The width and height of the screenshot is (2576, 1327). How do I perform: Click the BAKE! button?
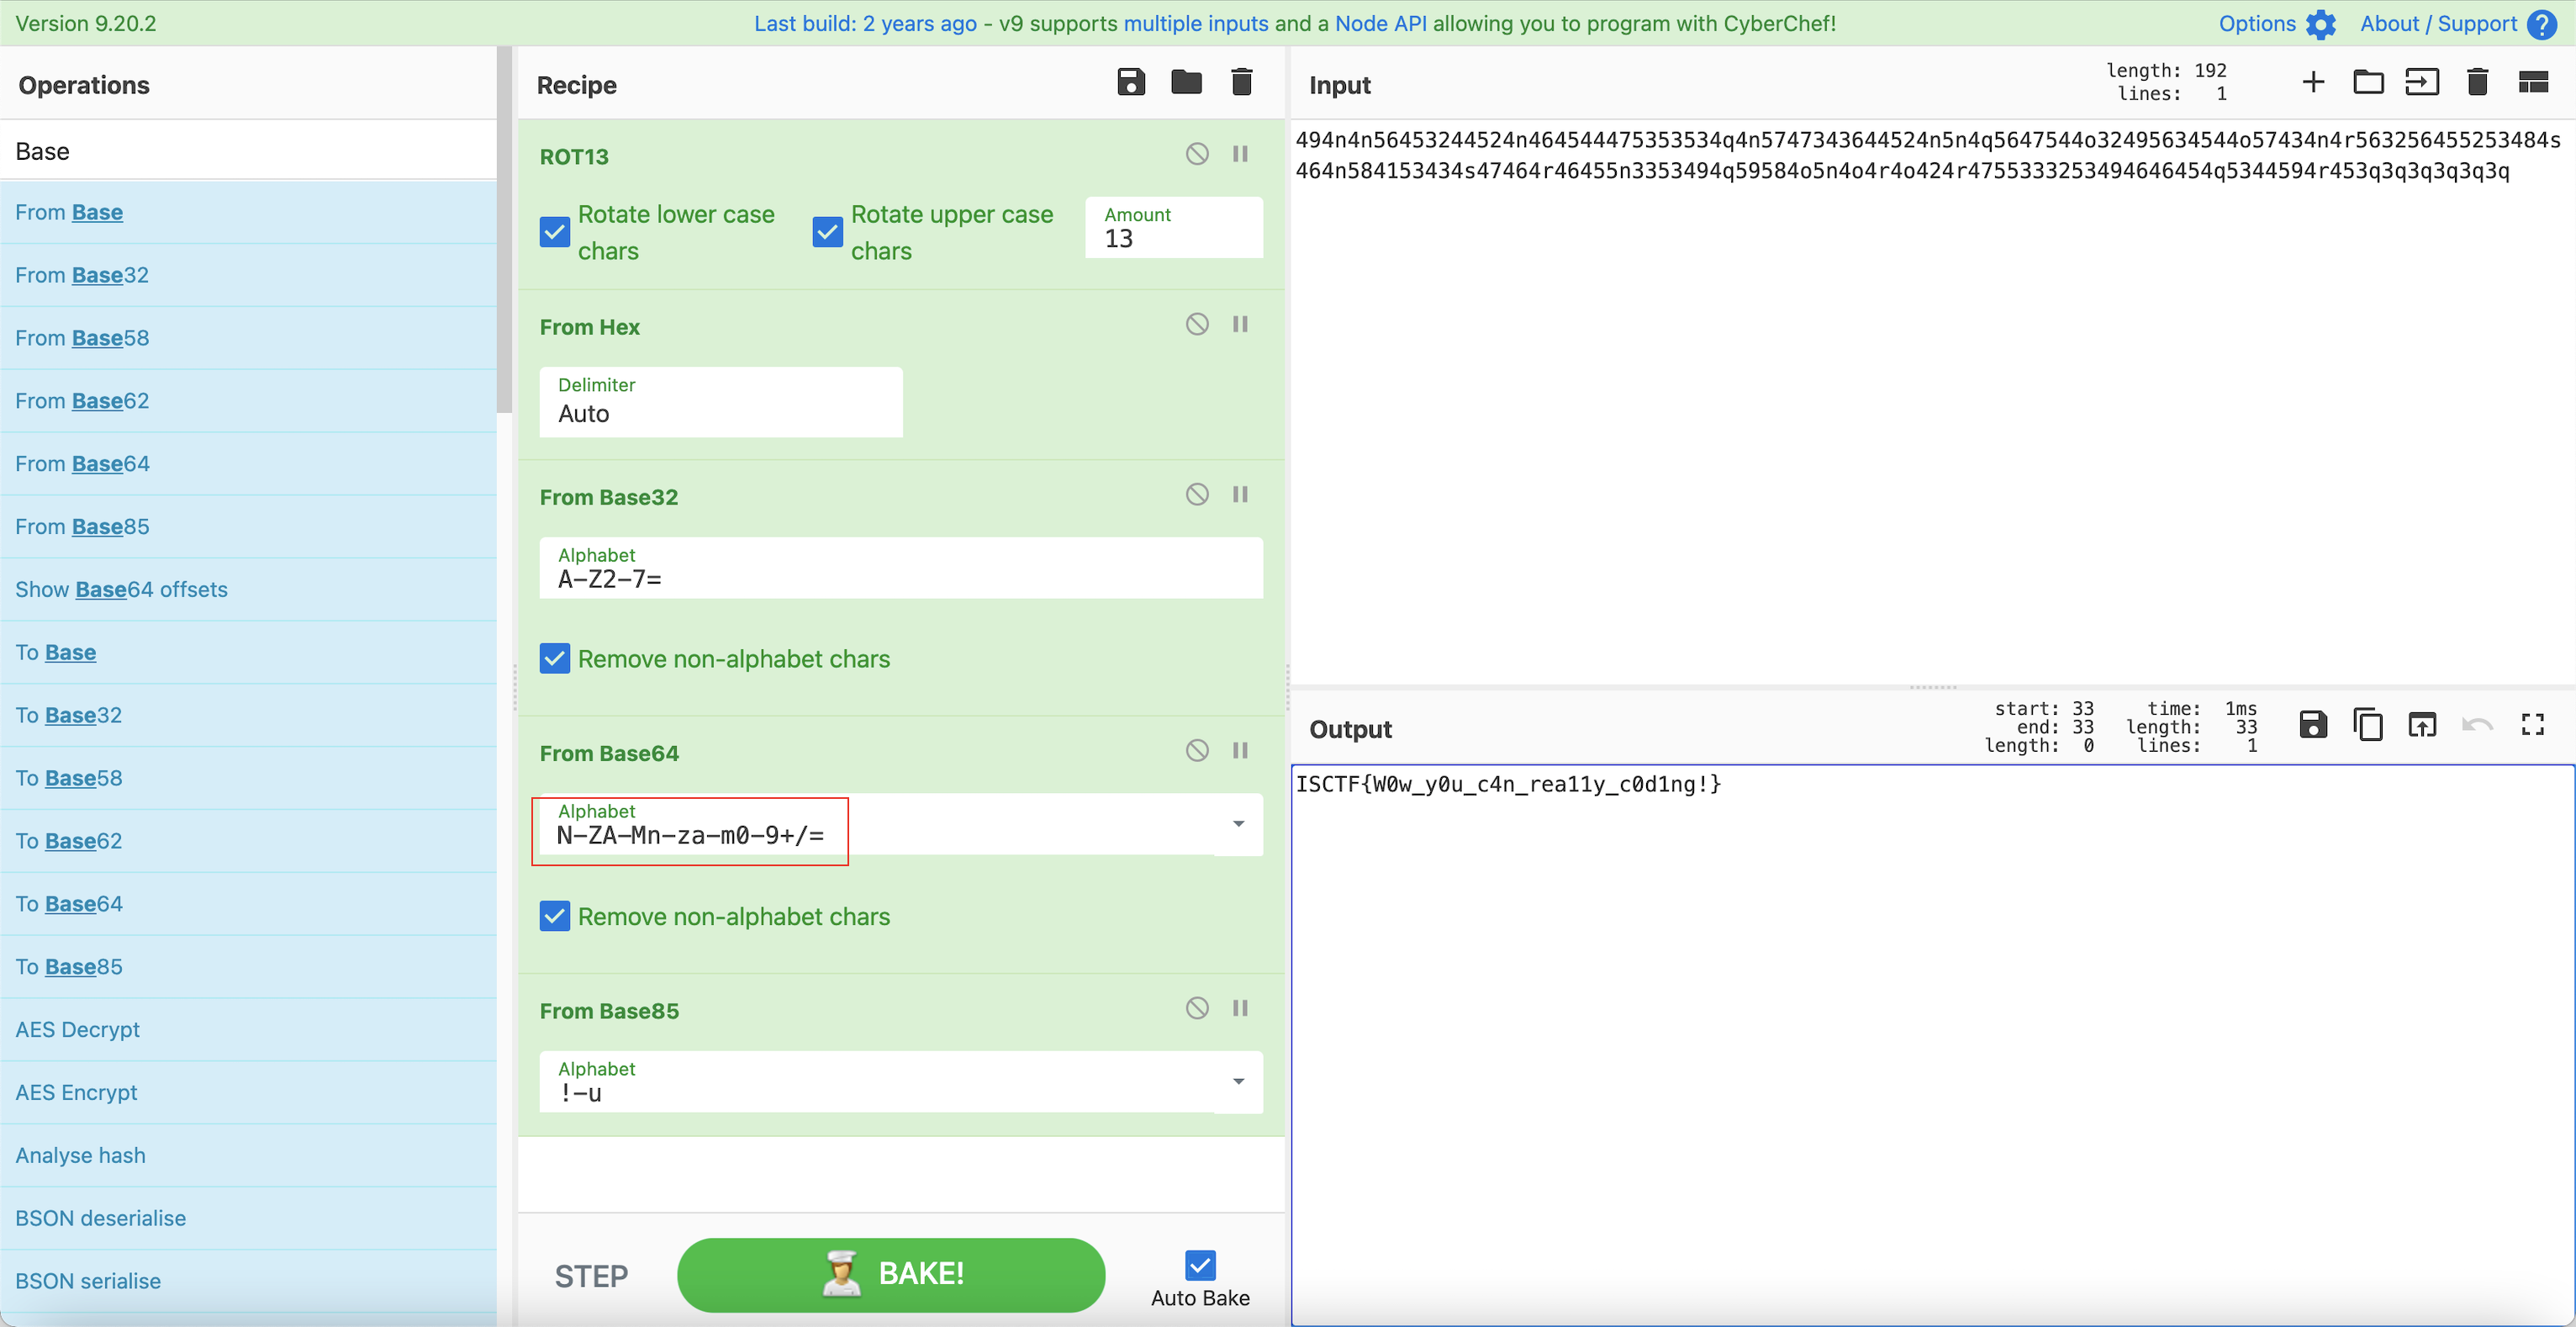(x=891, y=1274)
